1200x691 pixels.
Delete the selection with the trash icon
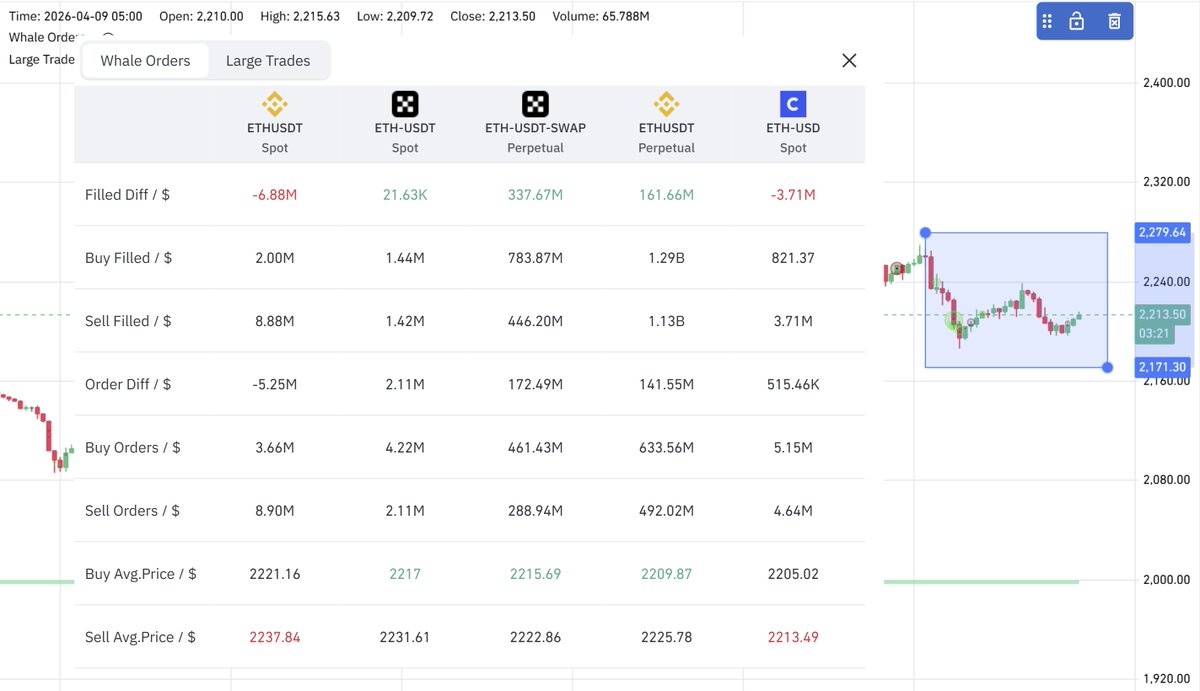click(1114, 21)
